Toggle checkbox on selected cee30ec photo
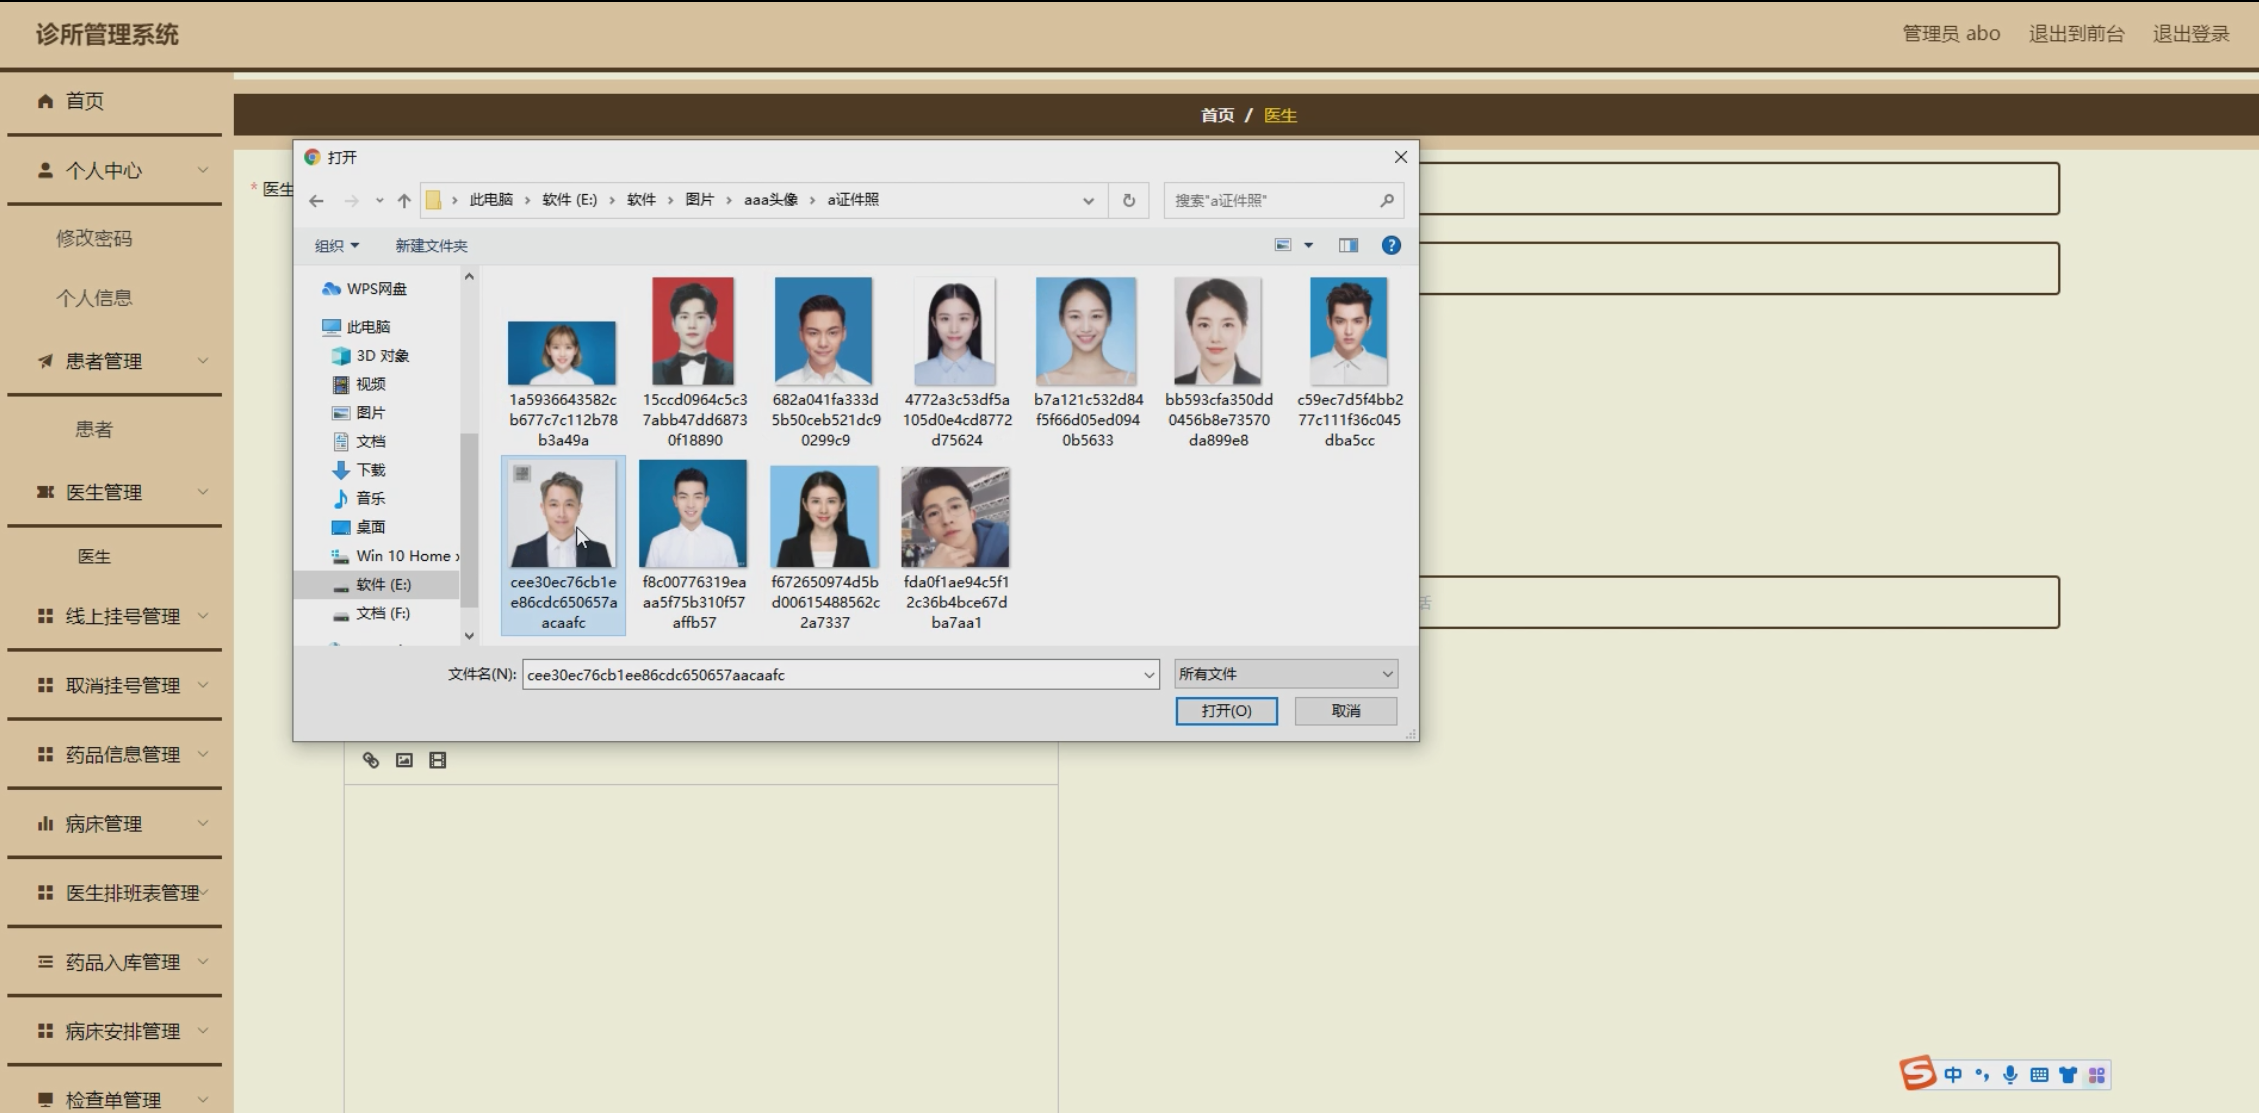 [522, 474]
